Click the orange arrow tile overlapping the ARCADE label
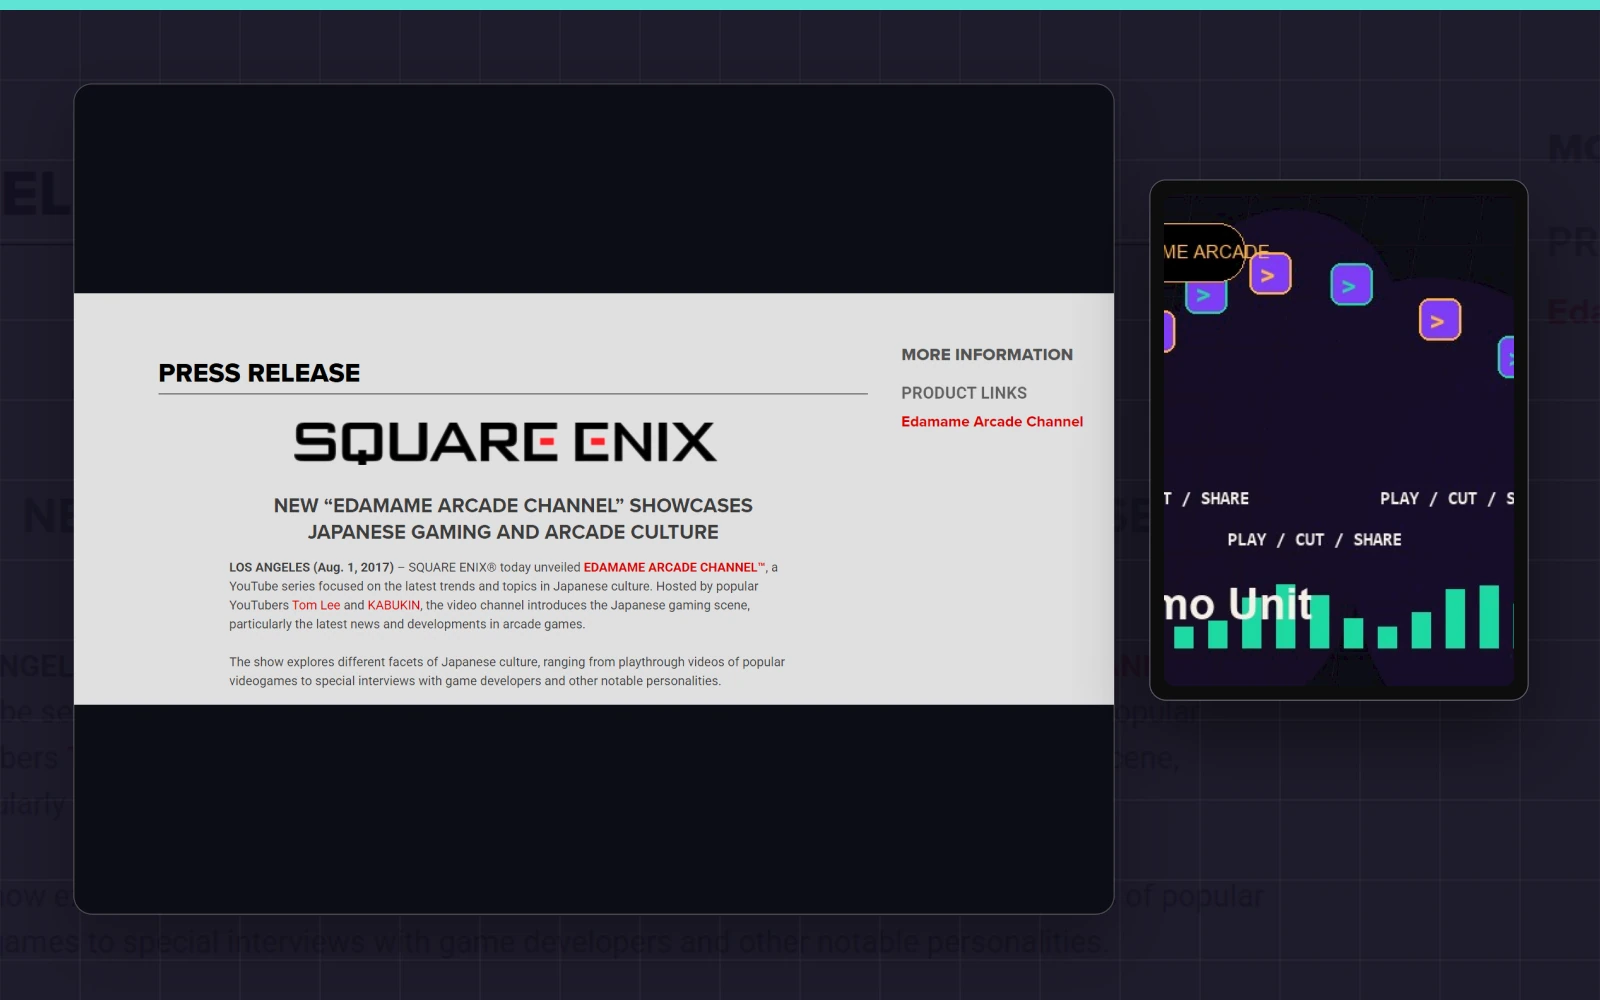Viewport: 1600px width, 1000px height. coord(1270,275)
